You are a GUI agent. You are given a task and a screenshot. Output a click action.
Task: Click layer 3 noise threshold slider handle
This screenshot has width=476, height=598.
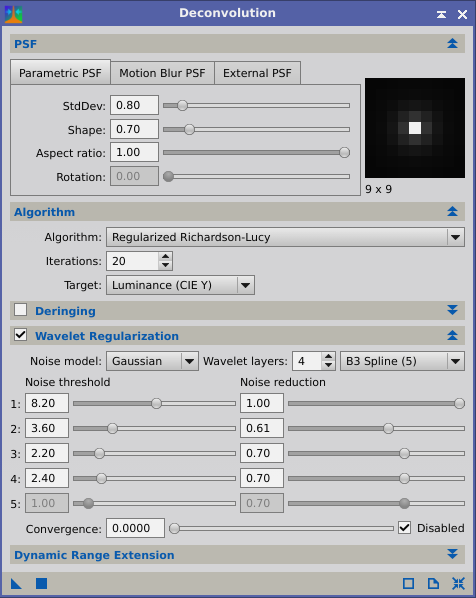(x=99, y=453)
